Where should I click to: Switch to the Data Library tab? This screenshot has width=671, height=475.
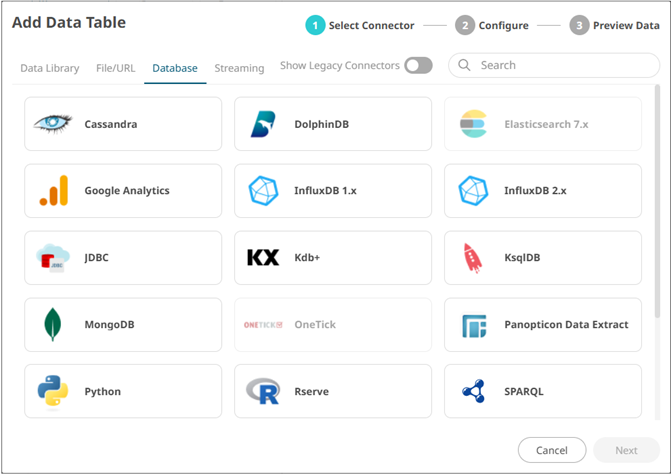click(x=50, y=68)
